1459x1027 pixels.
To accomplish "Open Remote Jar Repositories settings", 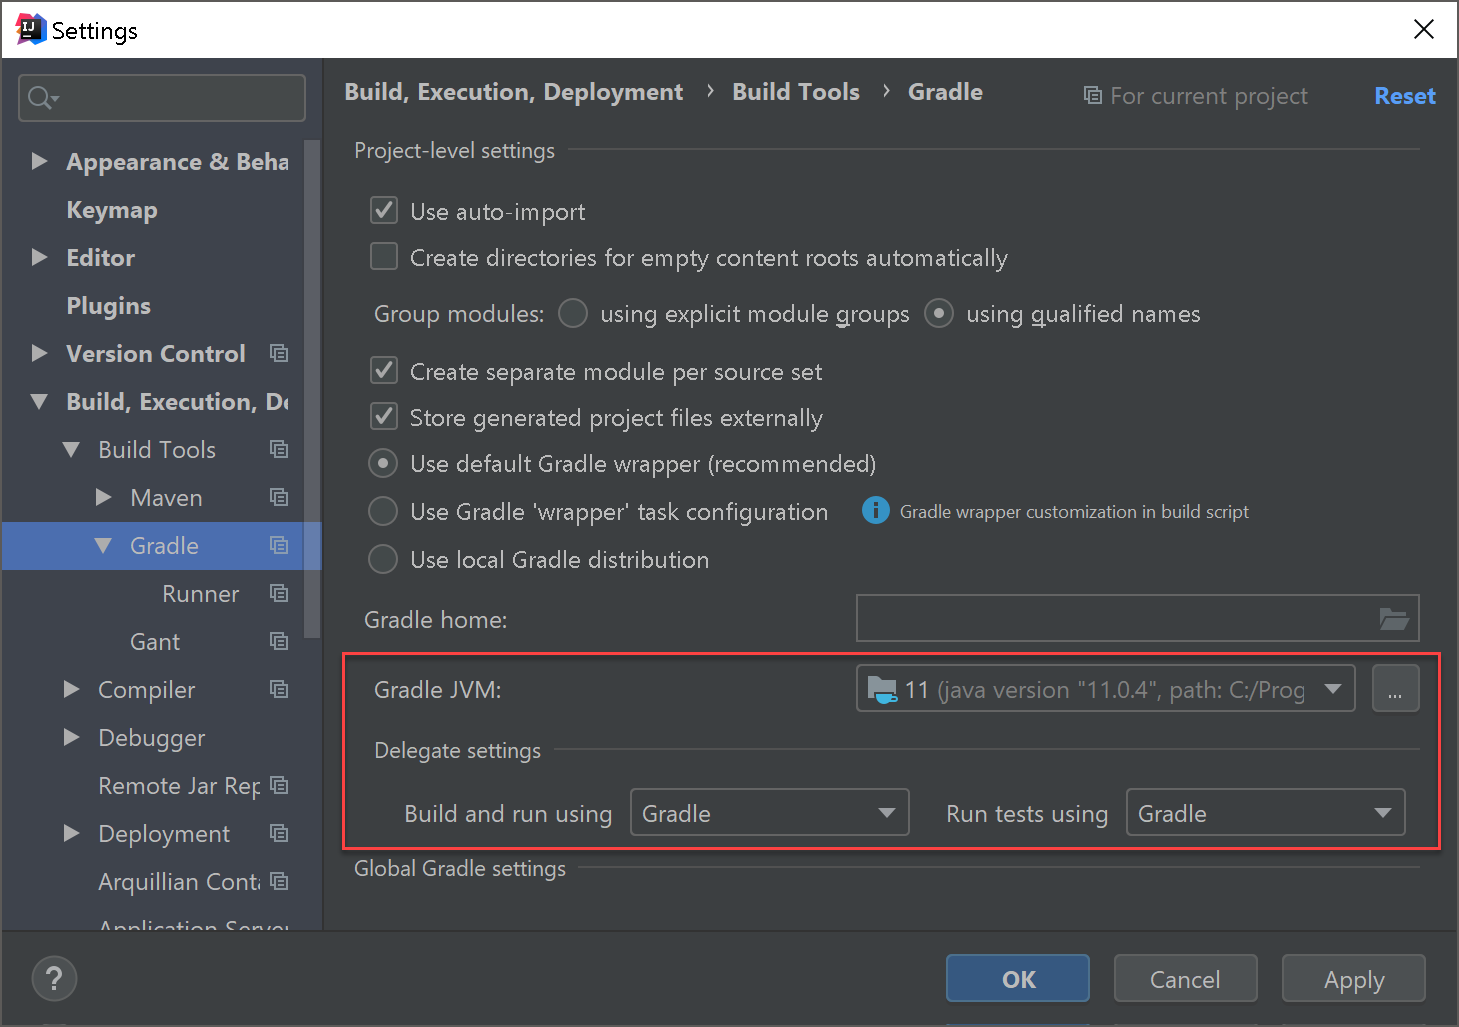I will [x=179, y=786].
